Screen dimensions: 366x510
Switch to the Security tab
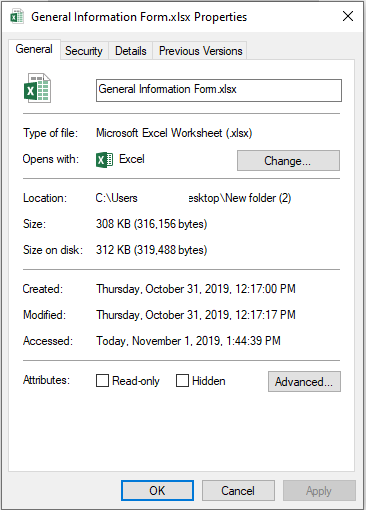(84, 51)
